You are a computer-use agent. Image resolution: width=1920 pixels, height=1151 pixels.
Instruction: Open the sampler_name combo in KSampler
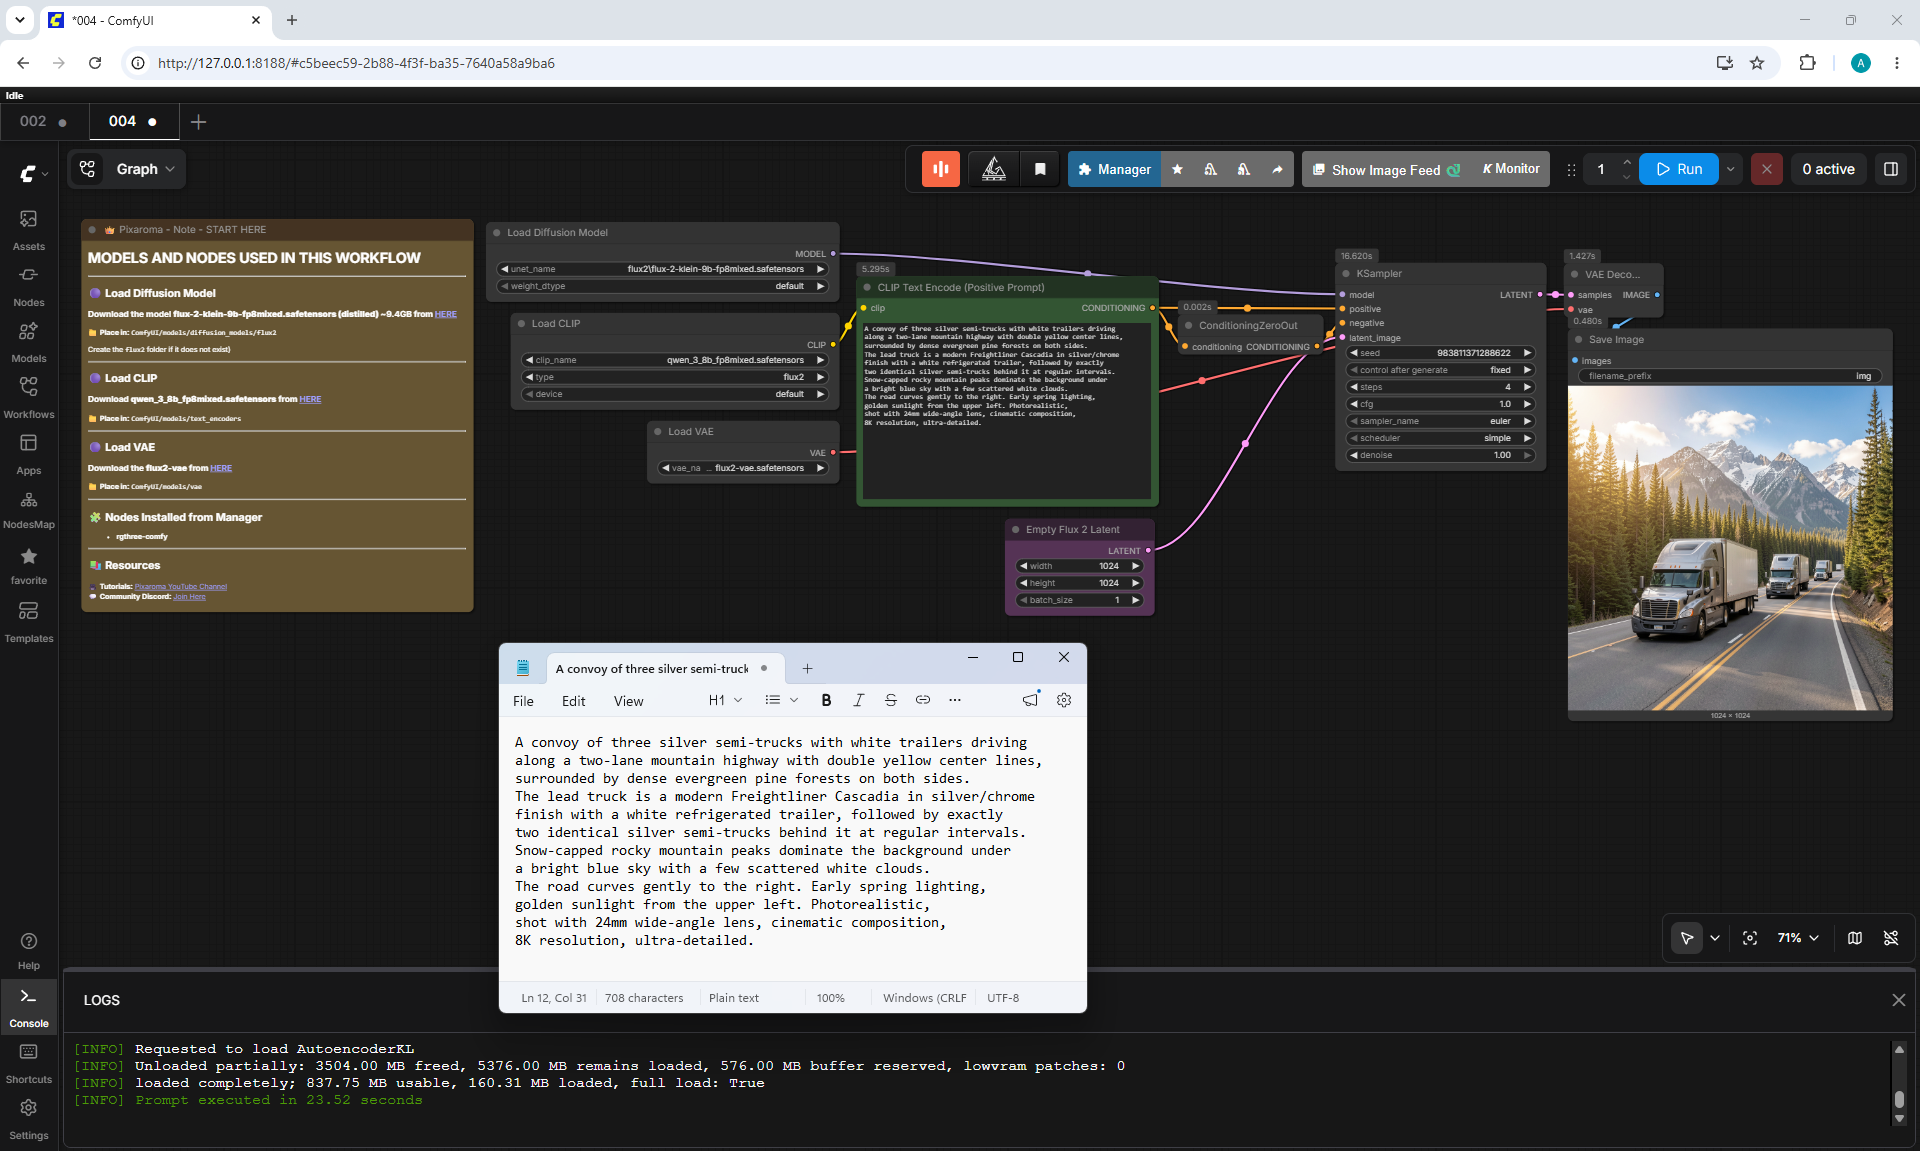tap(1440, 421)
